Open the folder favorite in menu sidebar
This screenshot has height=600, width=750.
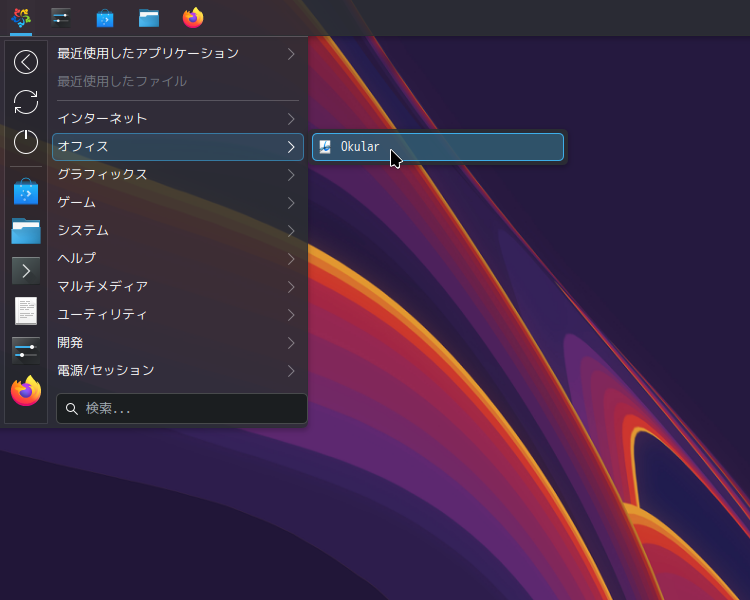[x=26, y=231]
